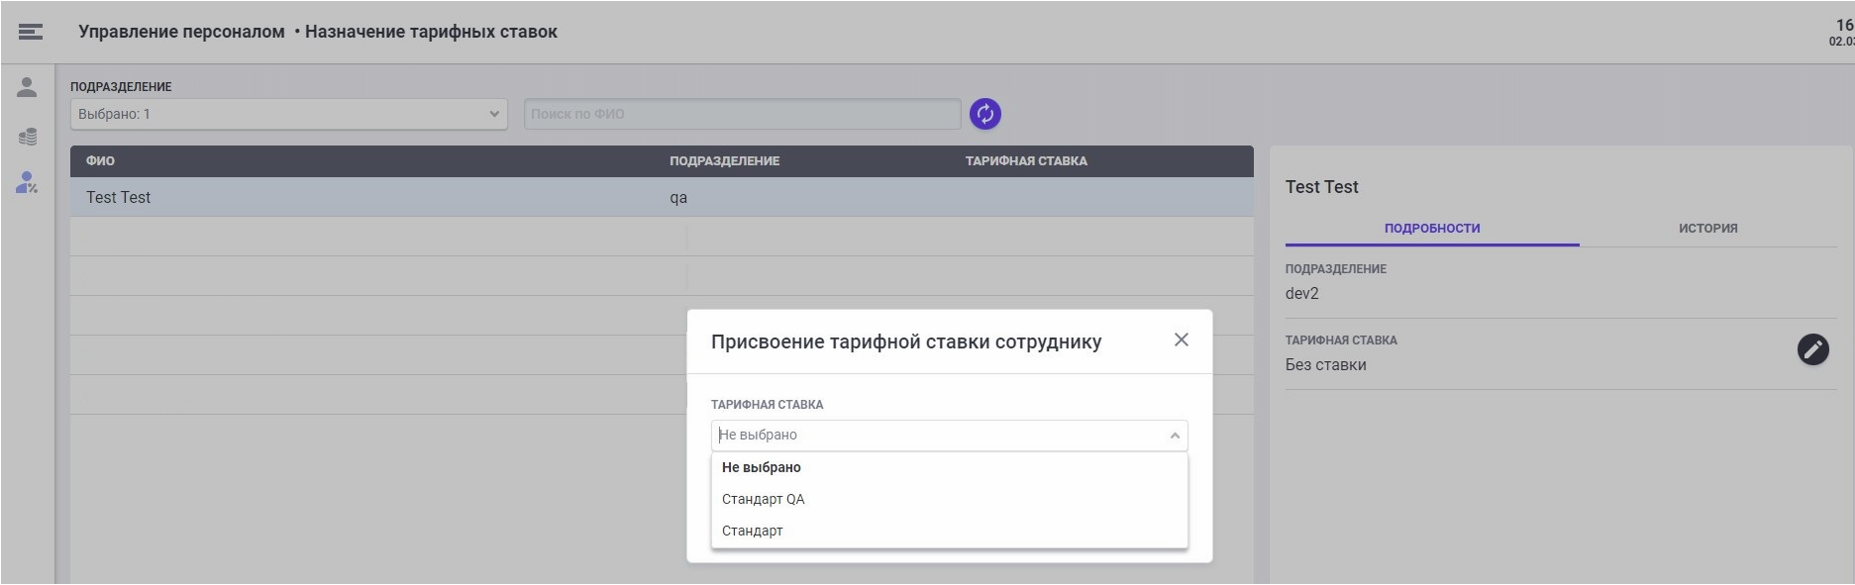The height and width of the screenshot is (585, 1855).
Task: Sort by the ФИО column header
Action: (100, 161)
